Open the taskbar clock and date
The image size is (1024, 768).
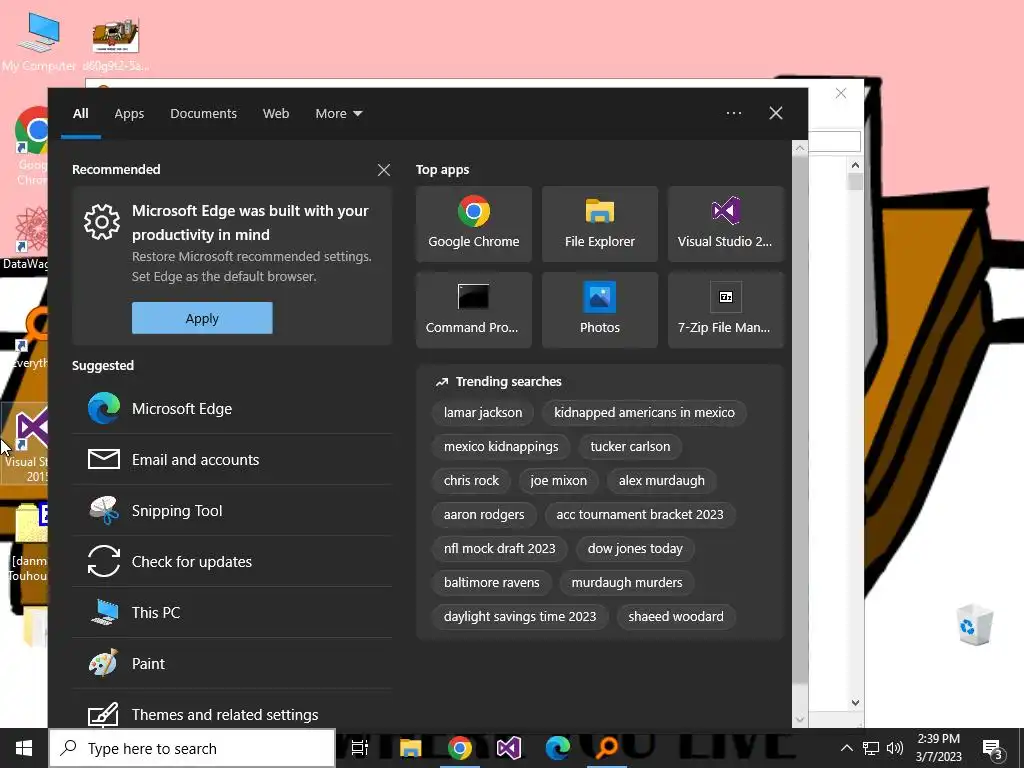click(x=938, y=748)
